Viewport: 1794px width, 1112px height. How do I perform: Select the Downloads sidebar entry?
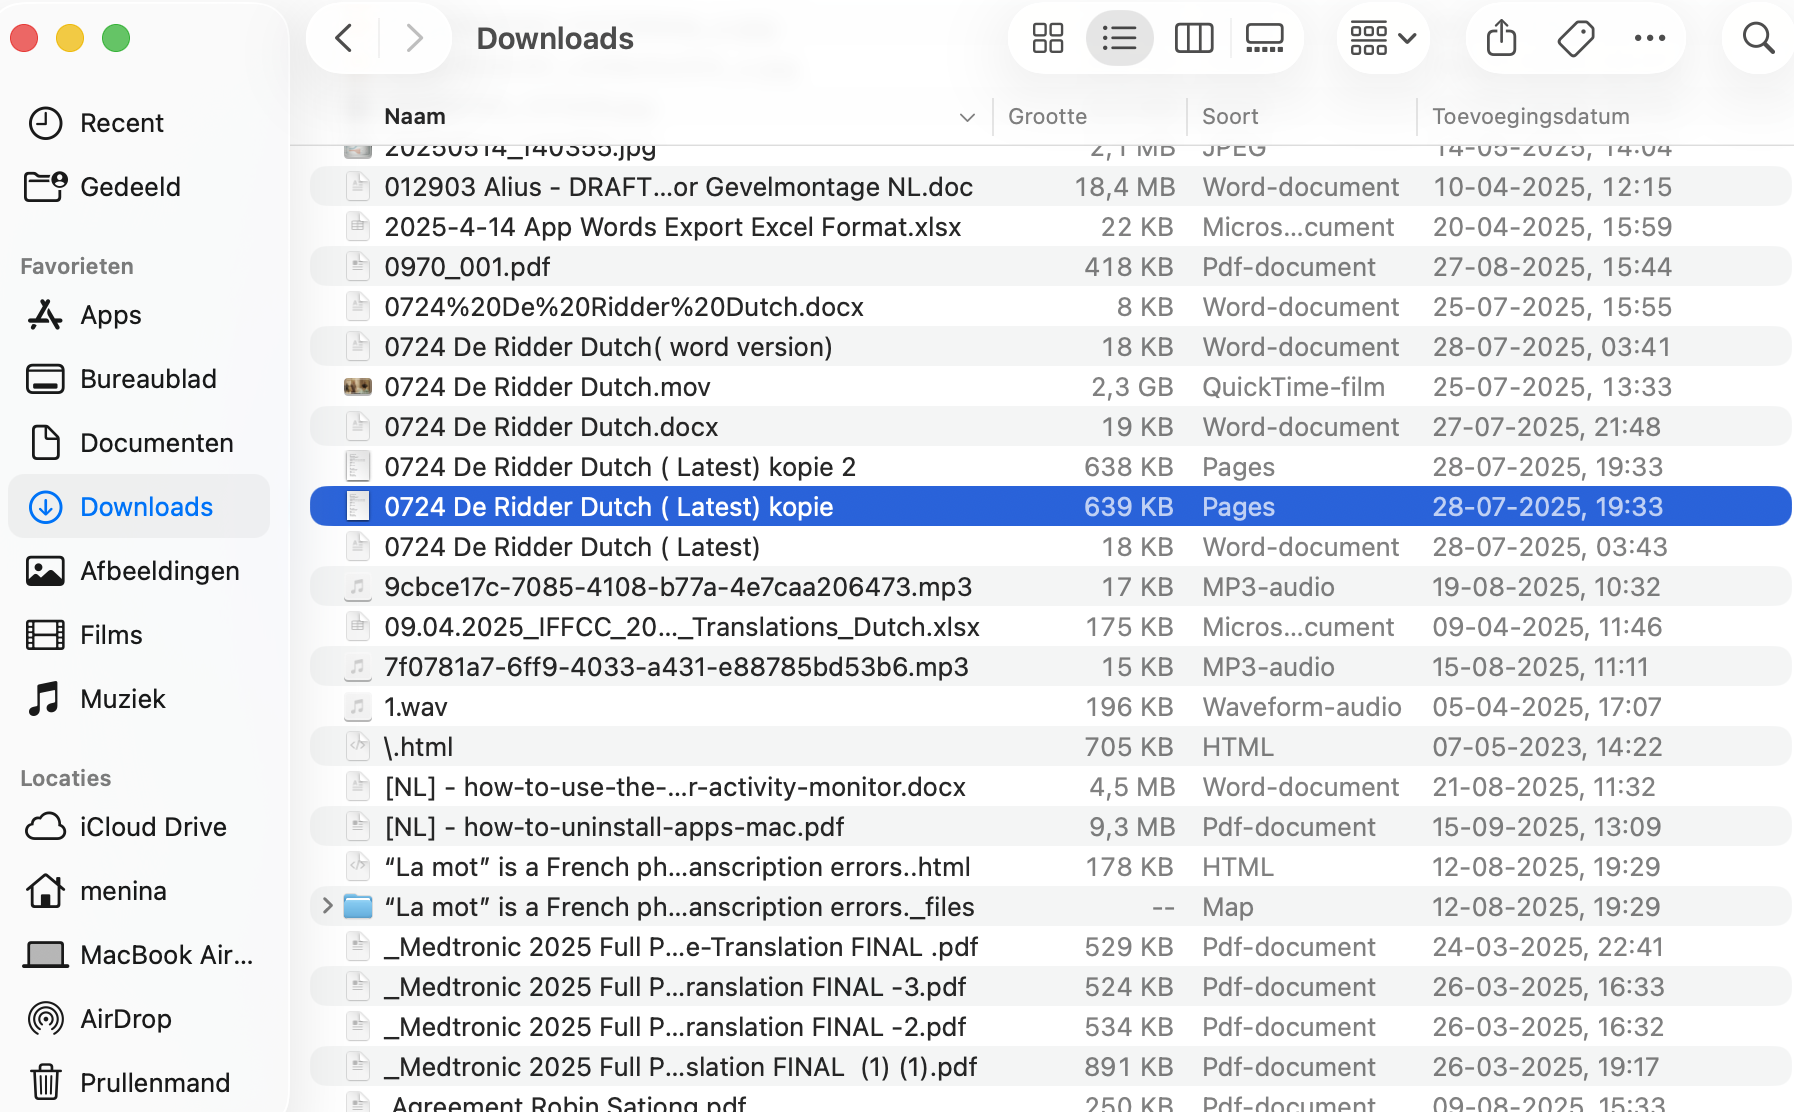pos(146,506)
